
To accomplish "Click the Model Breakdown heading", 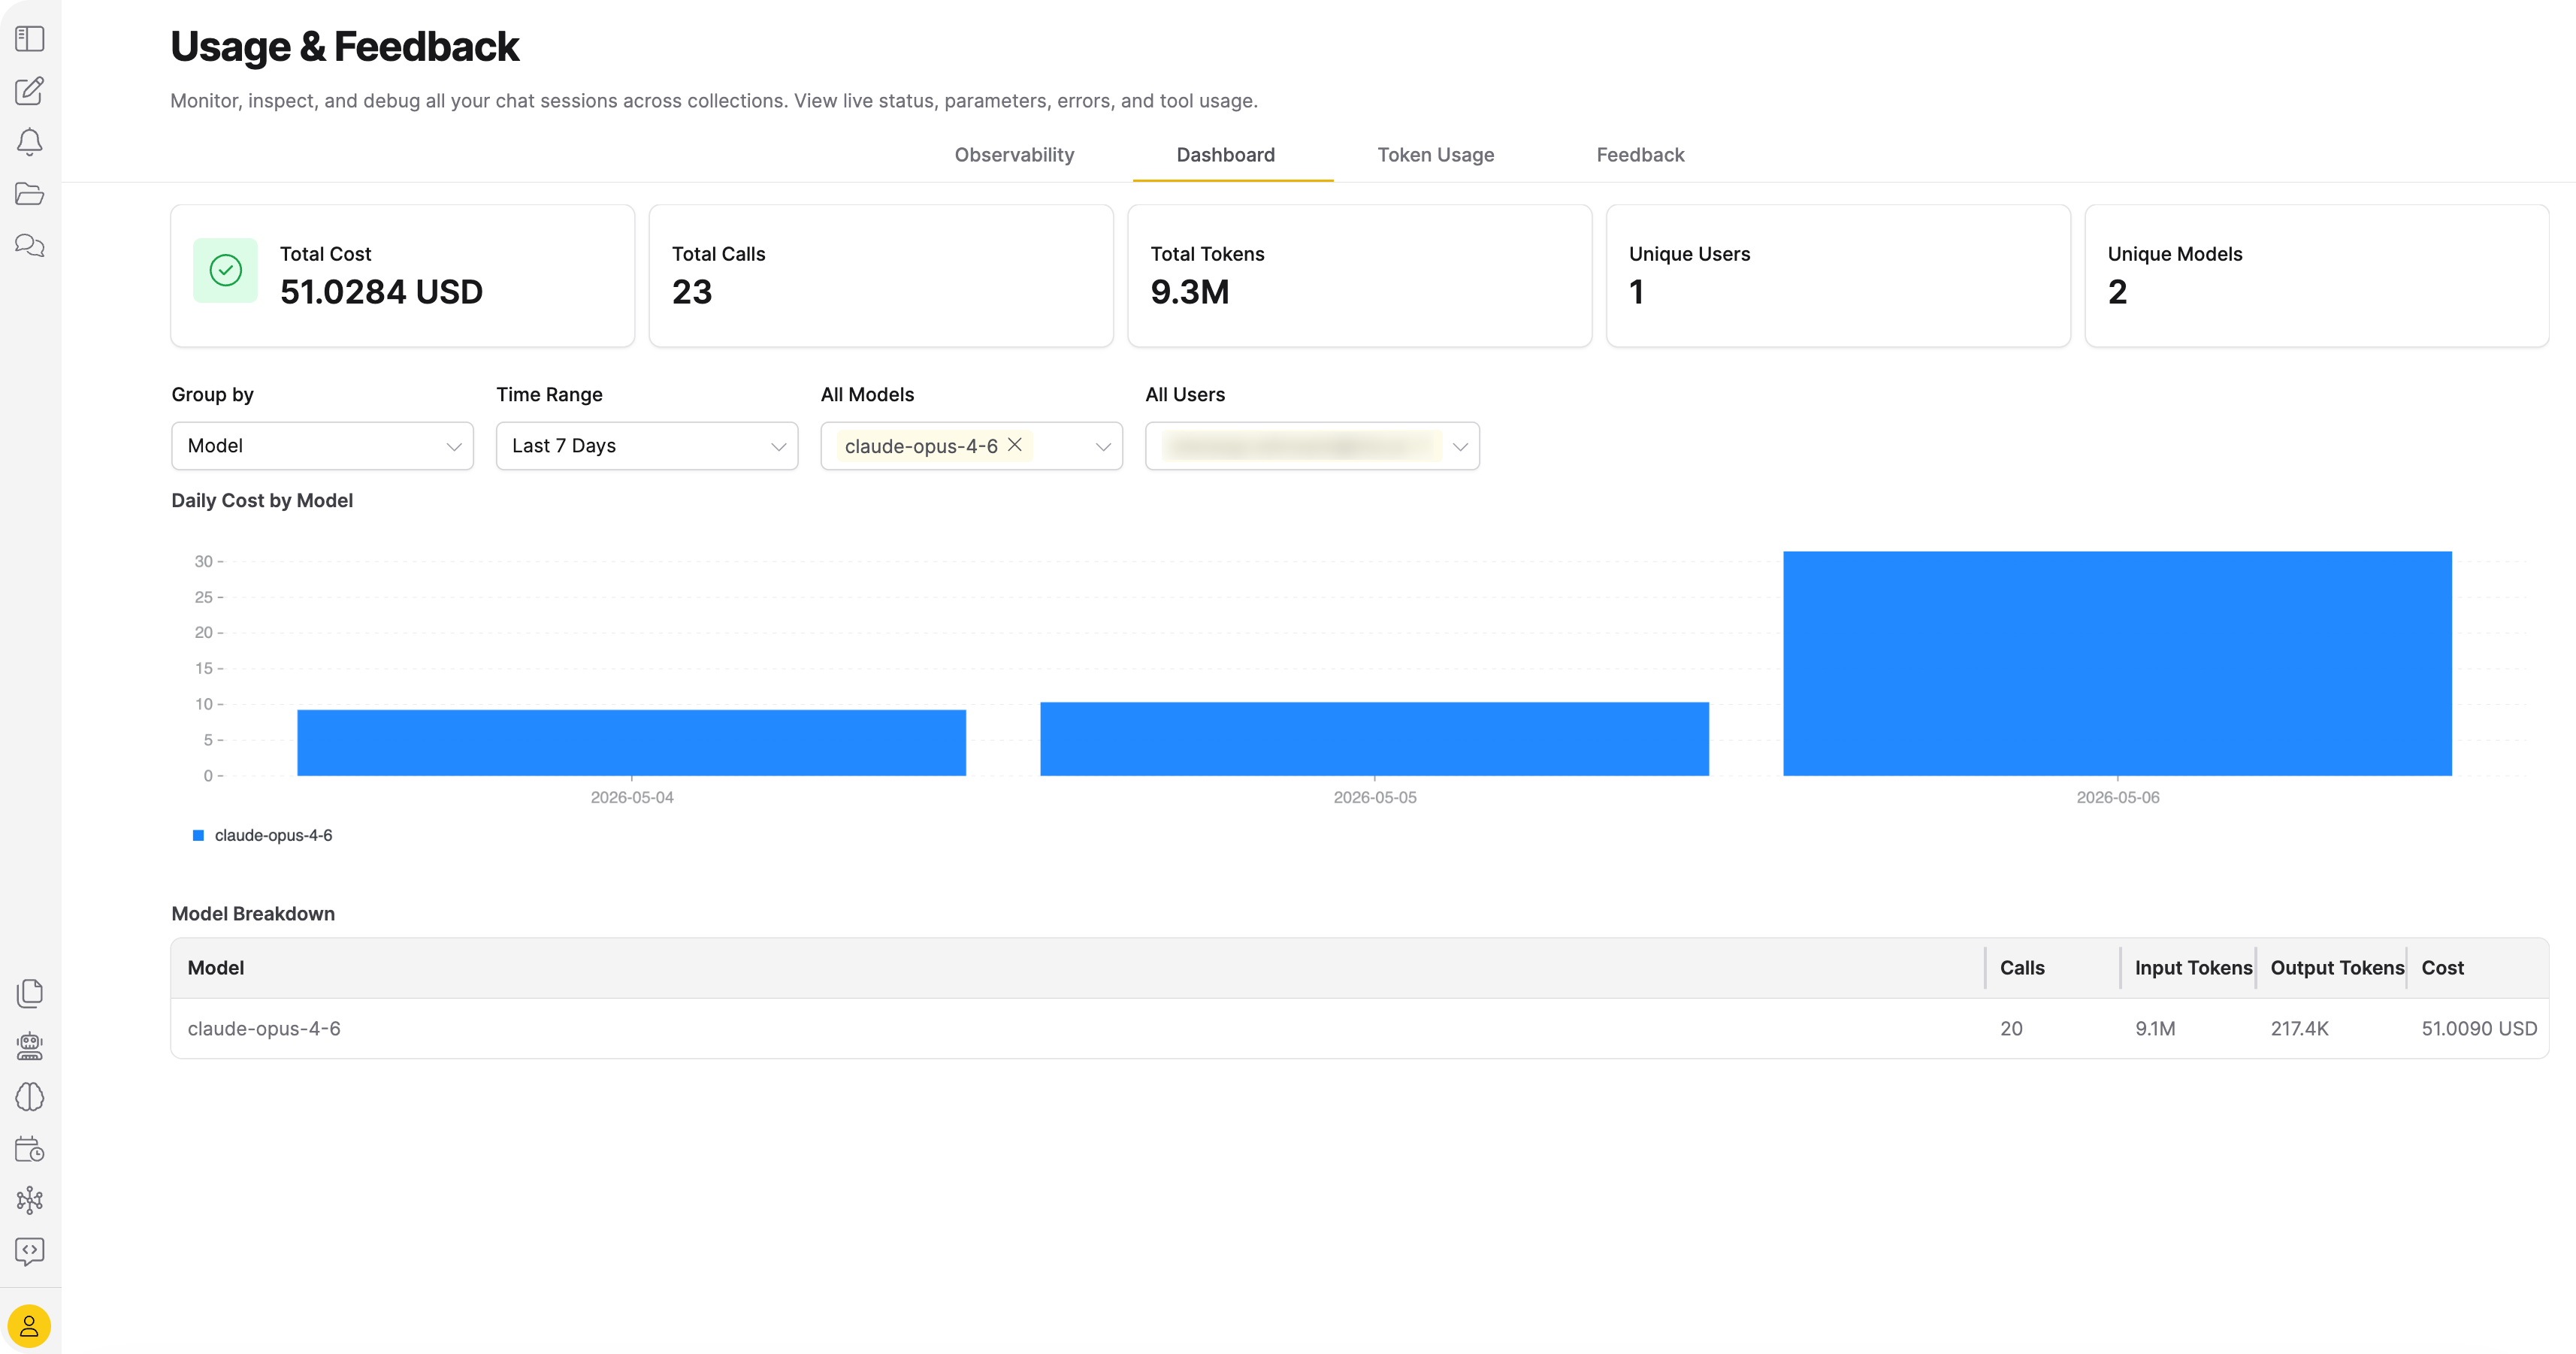I will click(x=253, y=913).
